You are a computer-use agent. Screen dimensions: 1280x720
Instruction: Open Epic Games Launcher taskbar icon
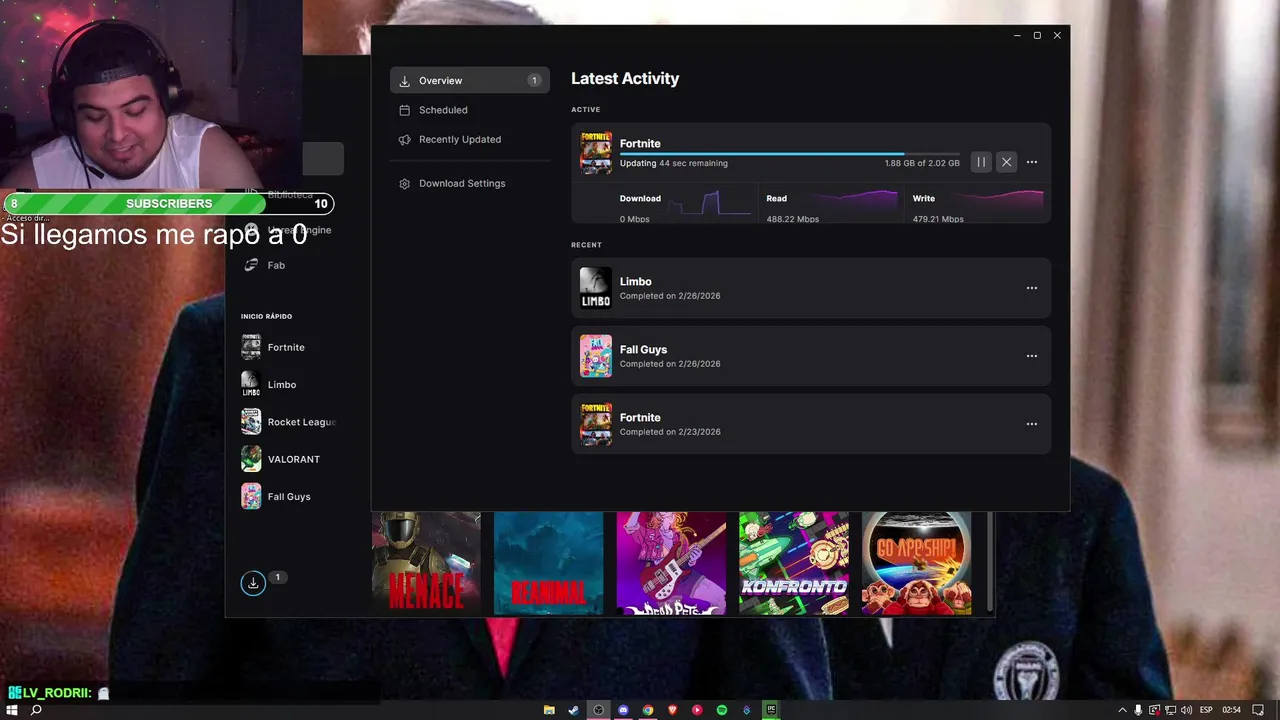771,710
